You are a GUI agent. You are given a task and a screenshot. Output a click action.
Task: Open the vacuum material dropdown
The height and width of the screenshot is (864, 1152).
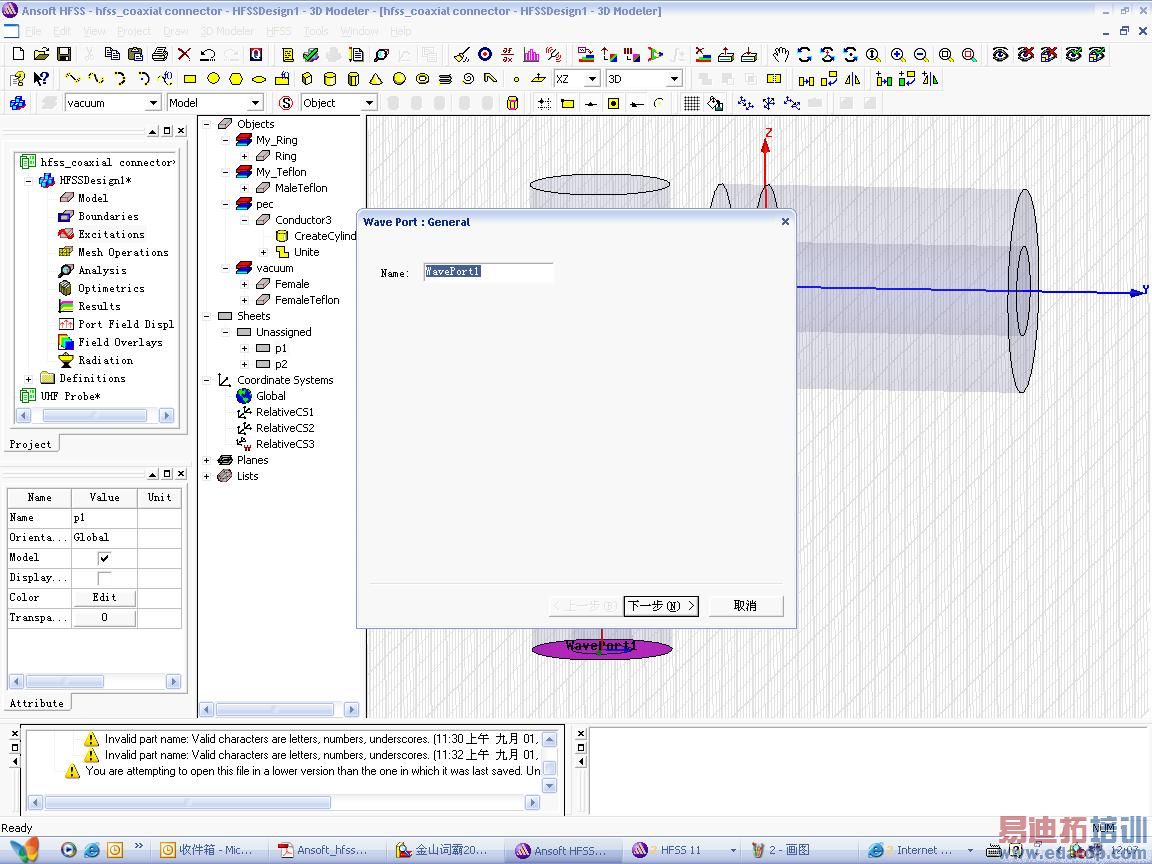[153, 103]
